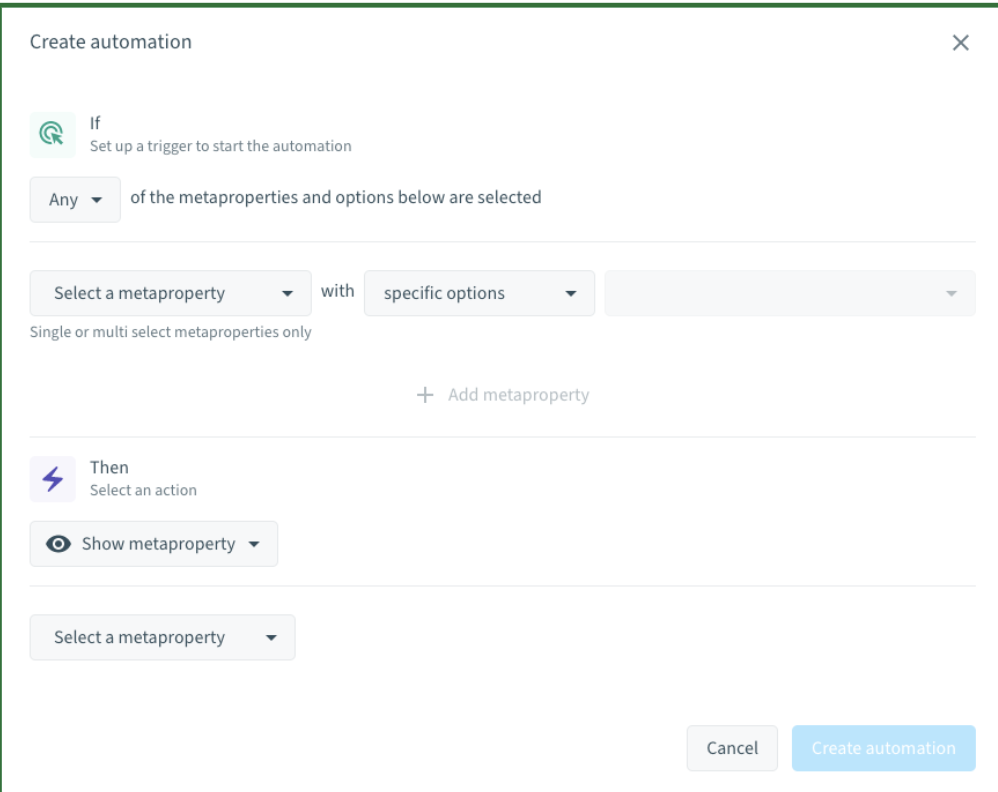
Task: Open the specific options dropdown
Action: pos(479,293)
